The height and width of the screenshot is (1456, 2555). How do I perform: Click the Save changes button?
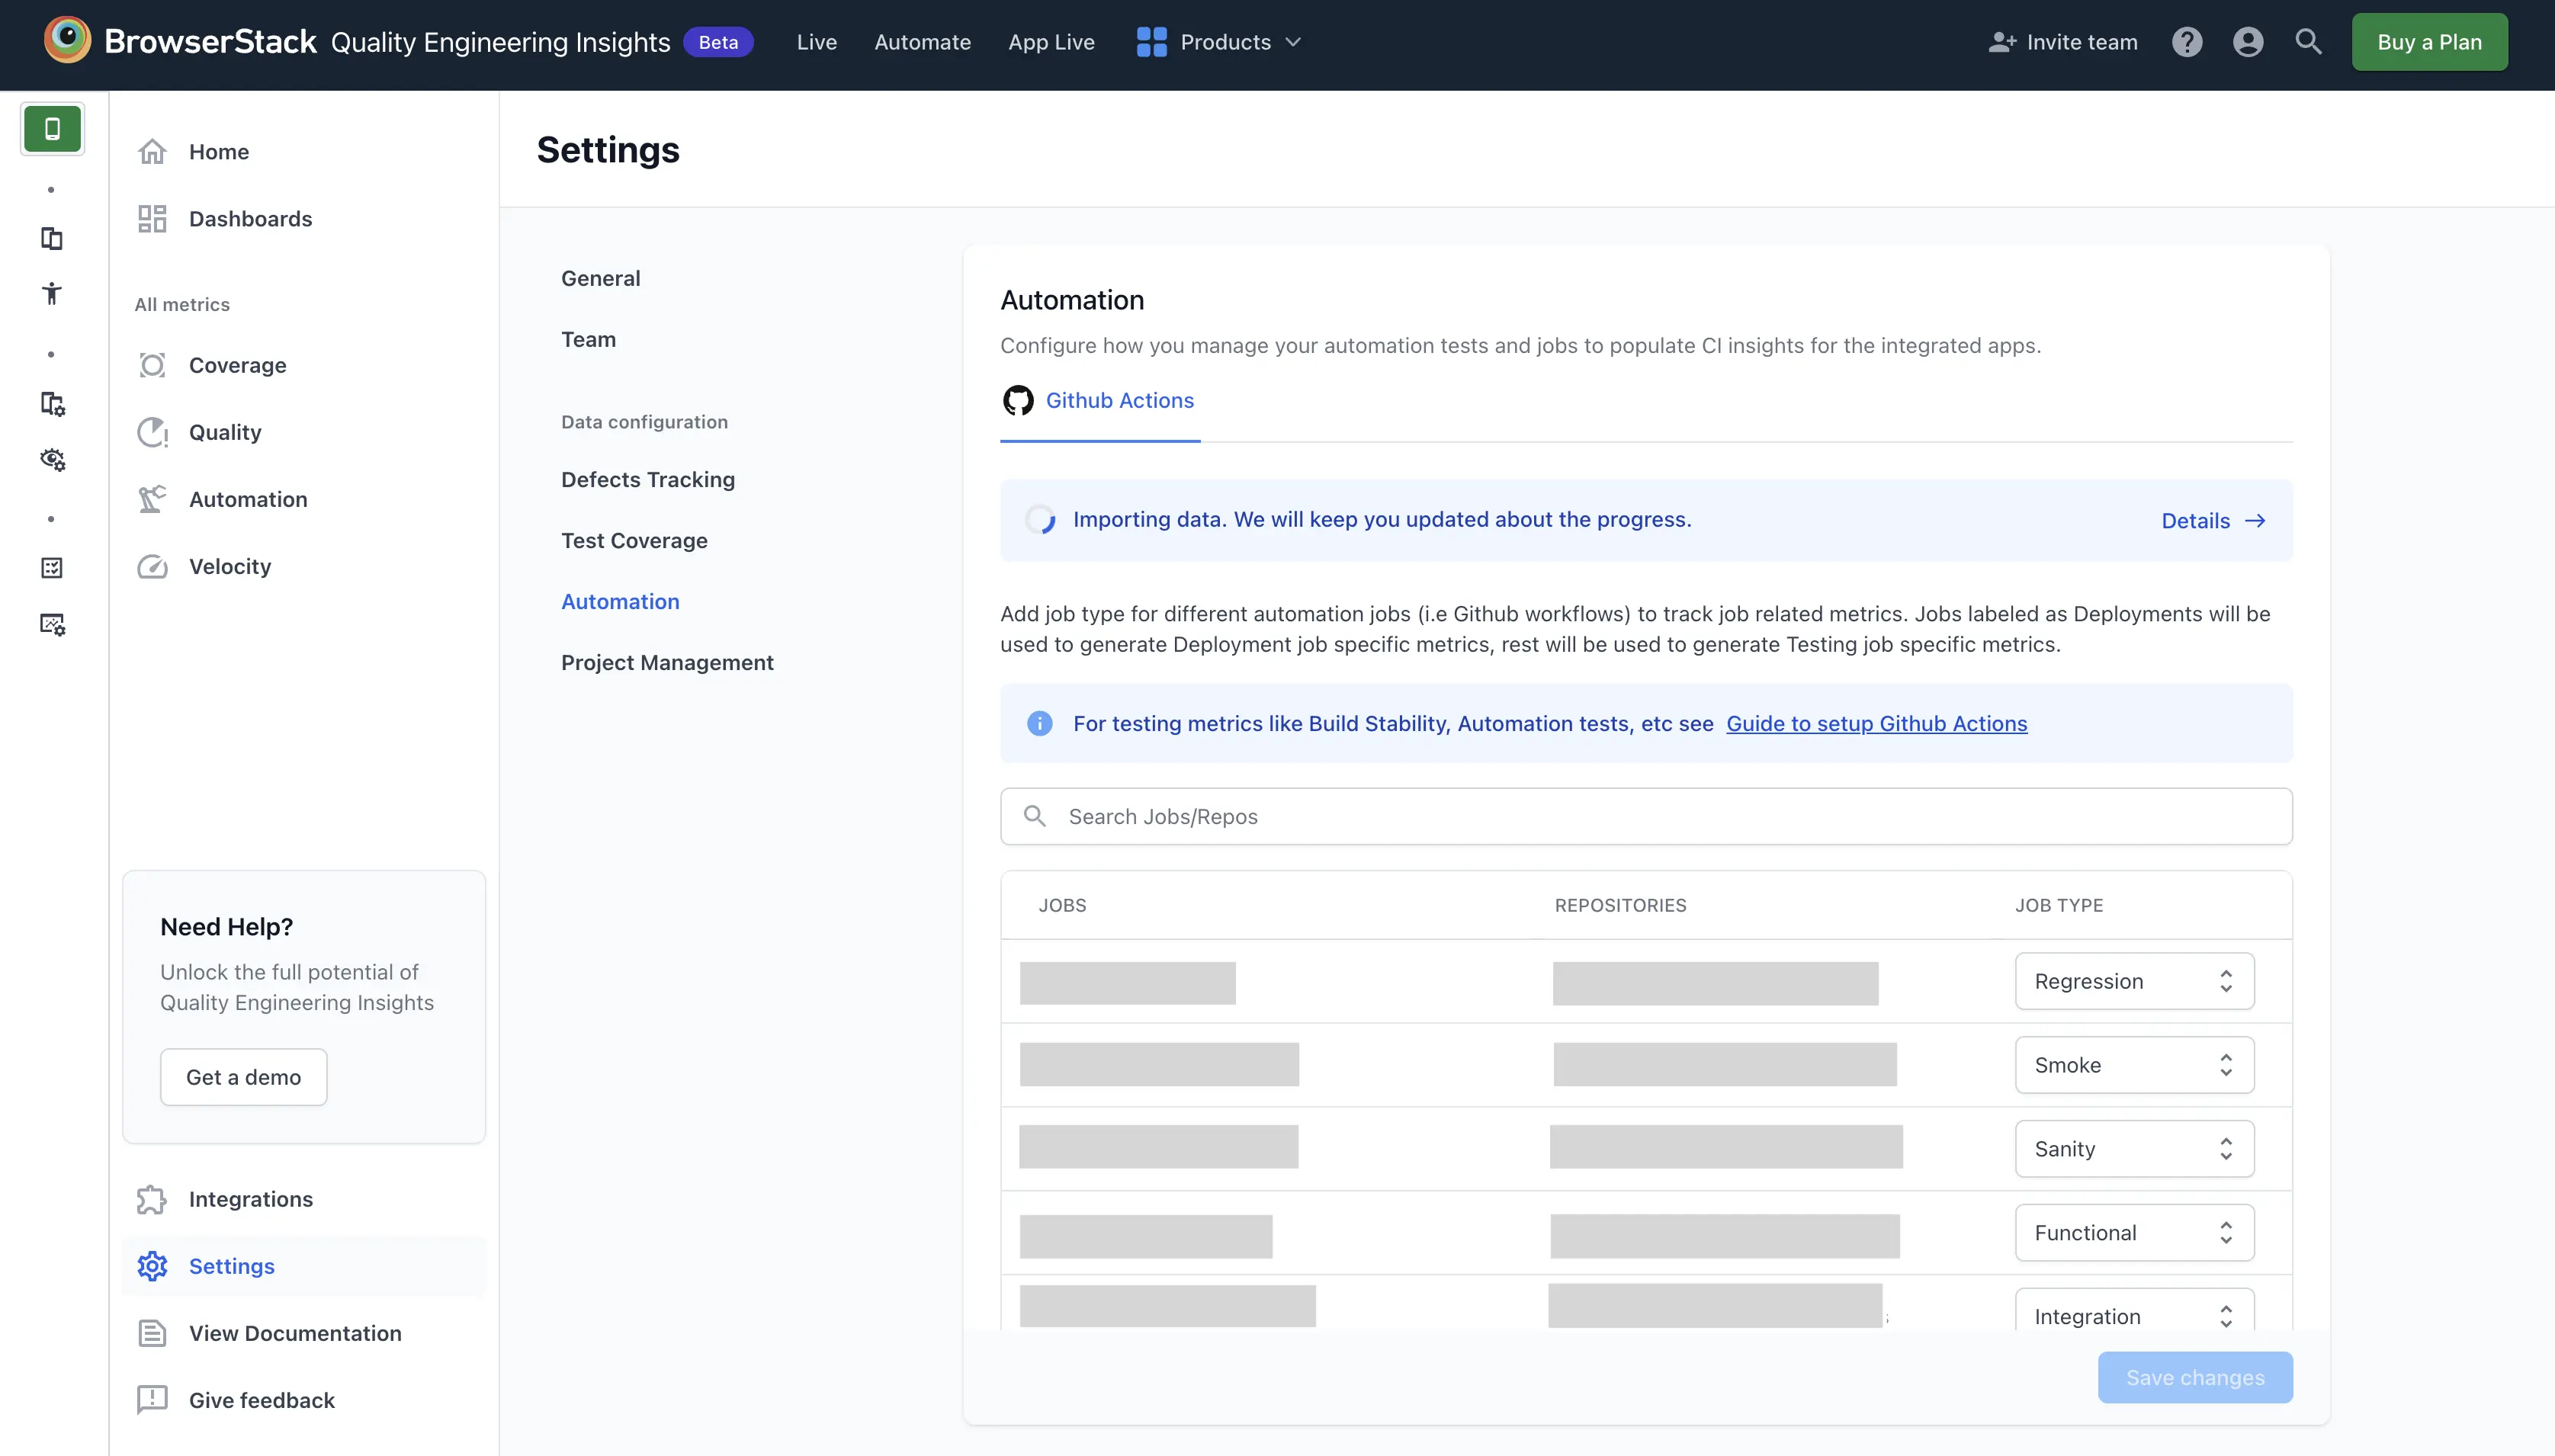coord(2195,1377)
